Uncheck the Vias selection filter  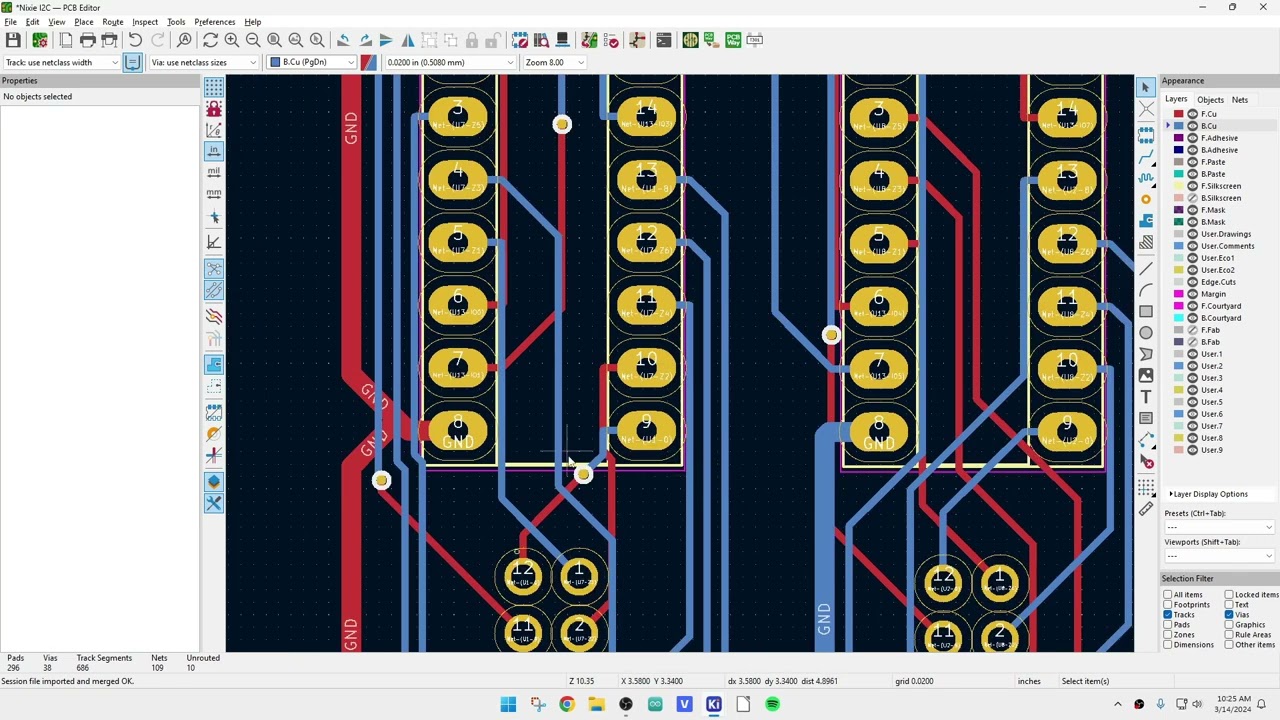click(1228, 615)
